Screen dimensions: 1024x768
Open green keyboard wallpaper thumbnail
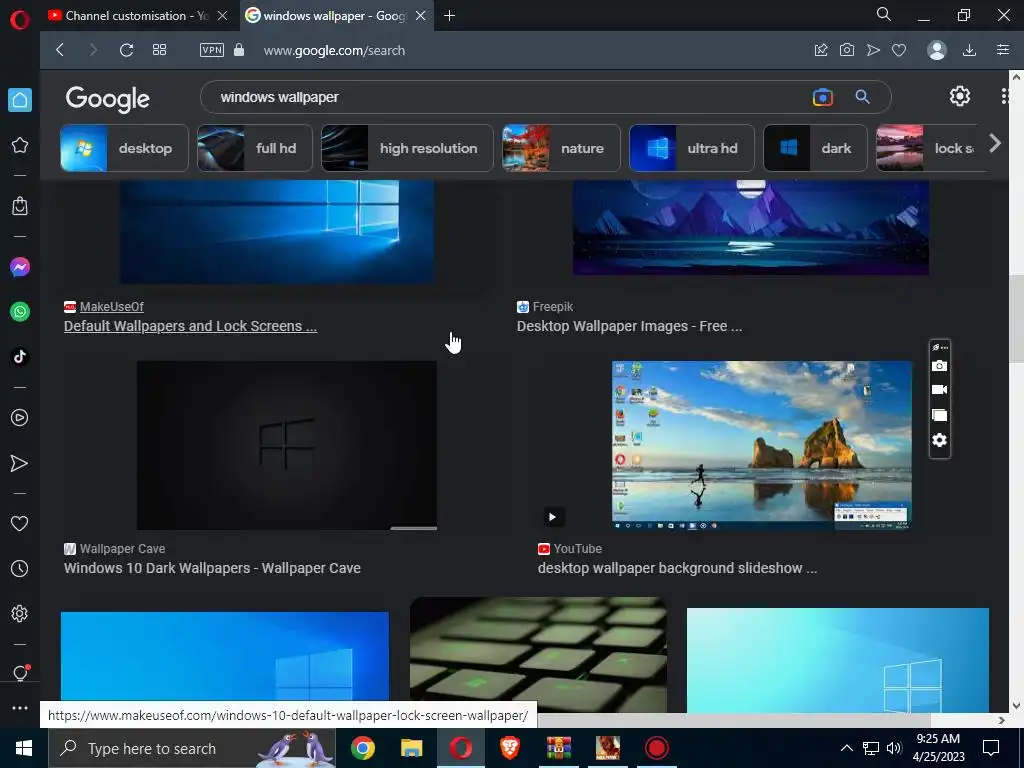pyautogui.click(x=538, y=655)
